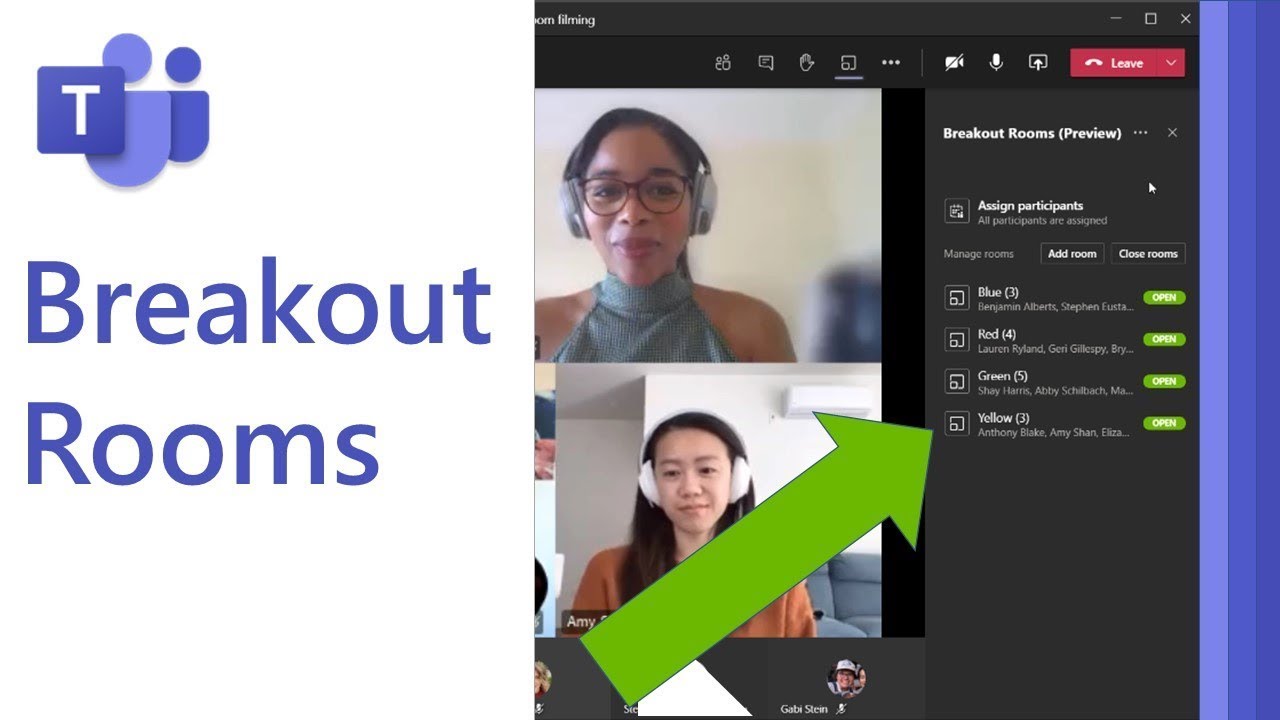Open Assign participants
1280x720 pixels.
(x=1030, y=206)
